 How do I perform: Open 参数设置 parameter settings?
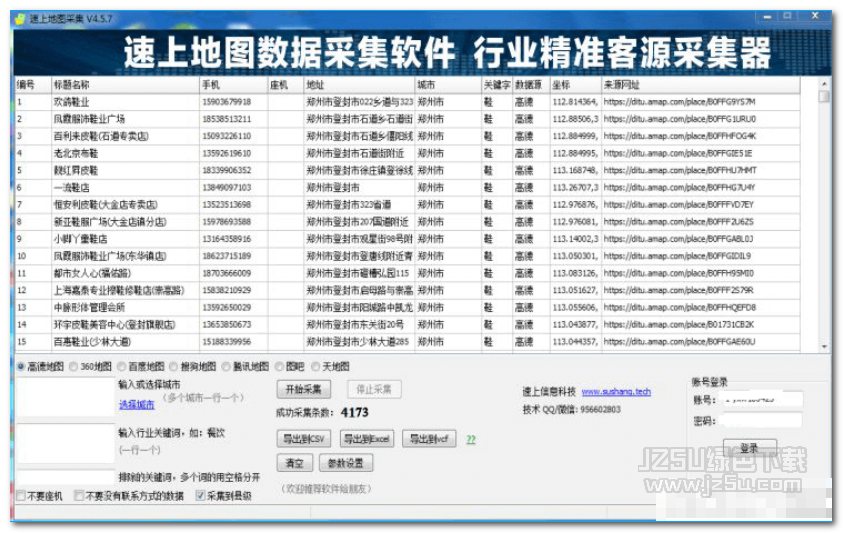pos(346,463)
